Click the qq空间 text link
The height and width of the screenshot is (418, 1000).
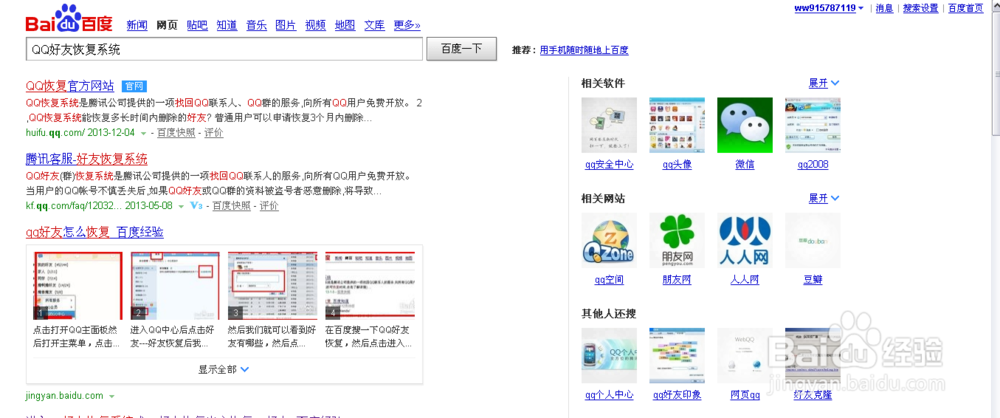609,280
